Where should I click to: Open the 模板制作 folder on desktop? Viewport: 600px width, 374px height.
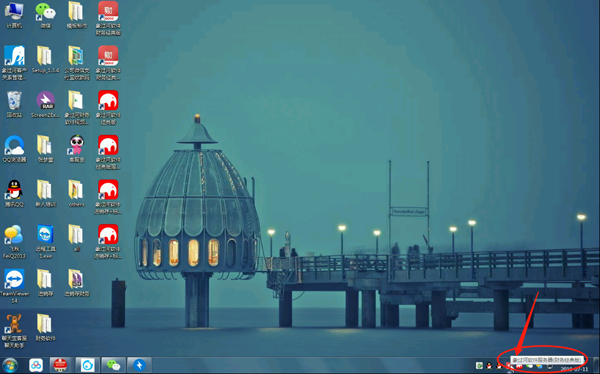click(x=77, y=15)
